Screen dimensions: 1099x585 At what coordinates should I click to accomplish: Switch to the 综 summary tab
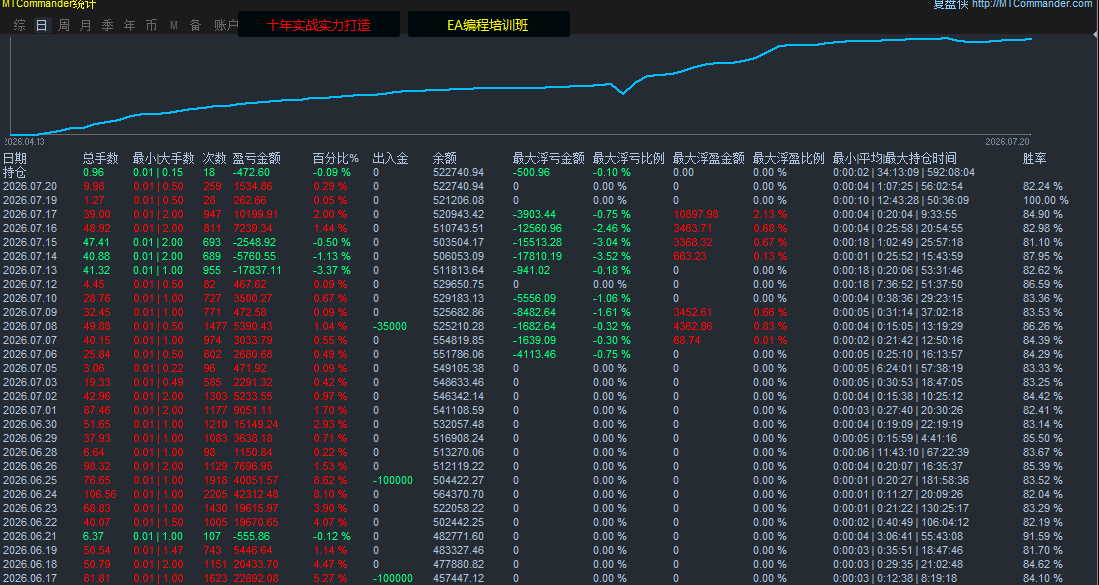point(20,25)
